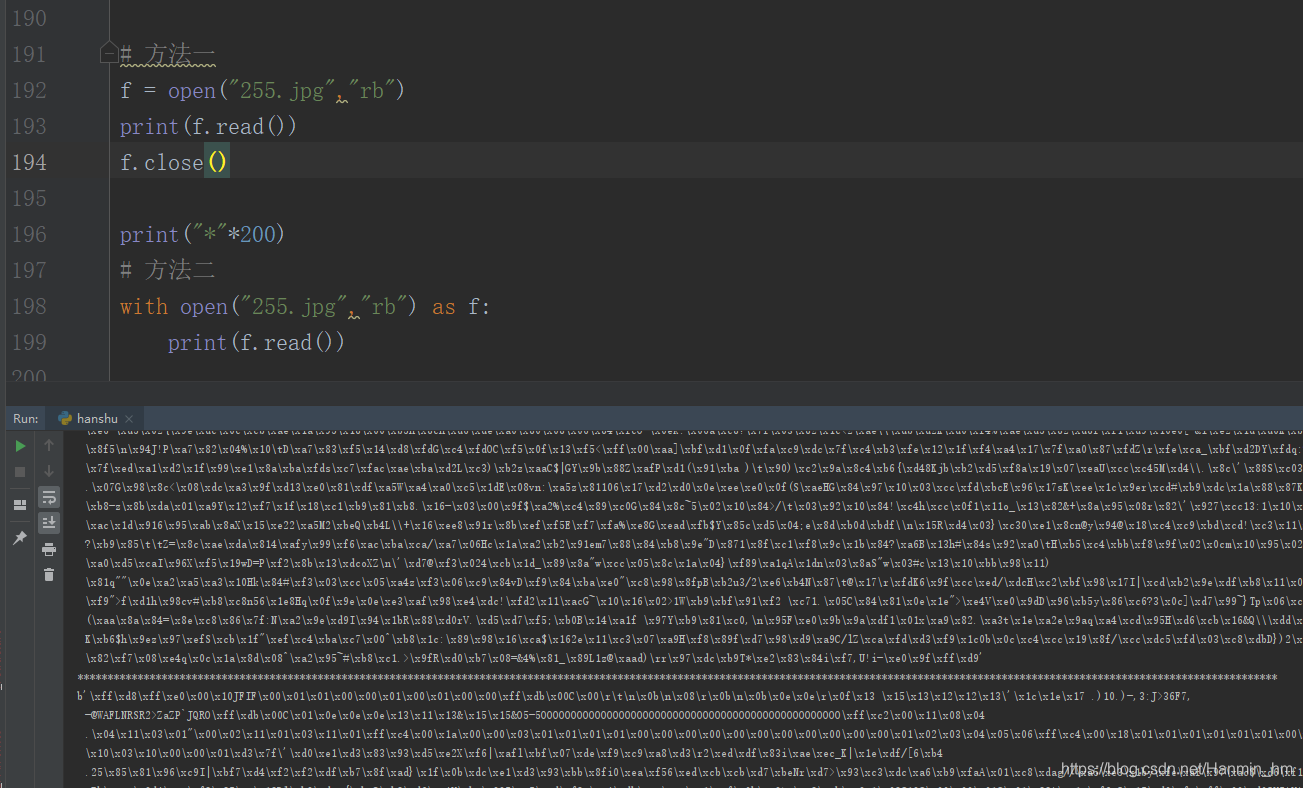1303x788 pixels.
Task: Rerun the hanshu script with green arrow
Action: (x=20, y=445)
